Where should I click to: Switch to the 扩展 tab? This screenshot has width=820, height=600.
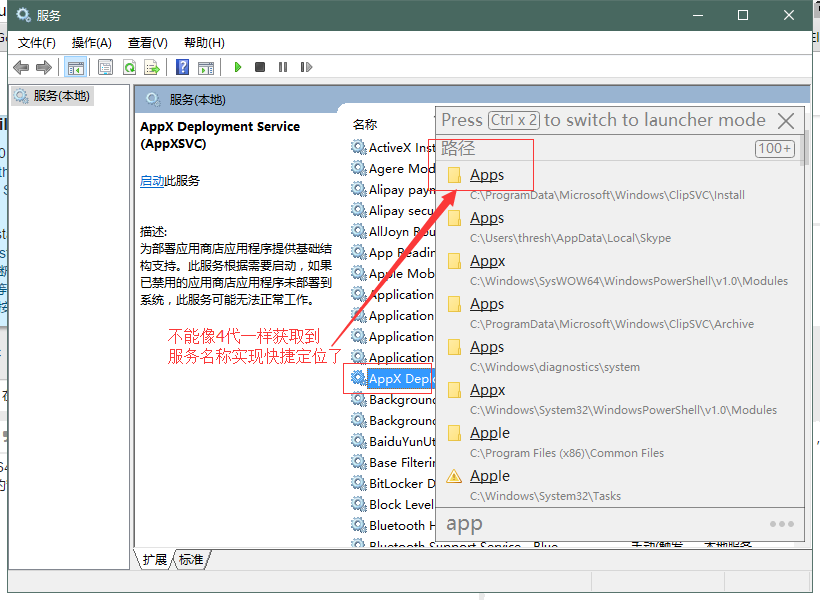pos(155,560)
